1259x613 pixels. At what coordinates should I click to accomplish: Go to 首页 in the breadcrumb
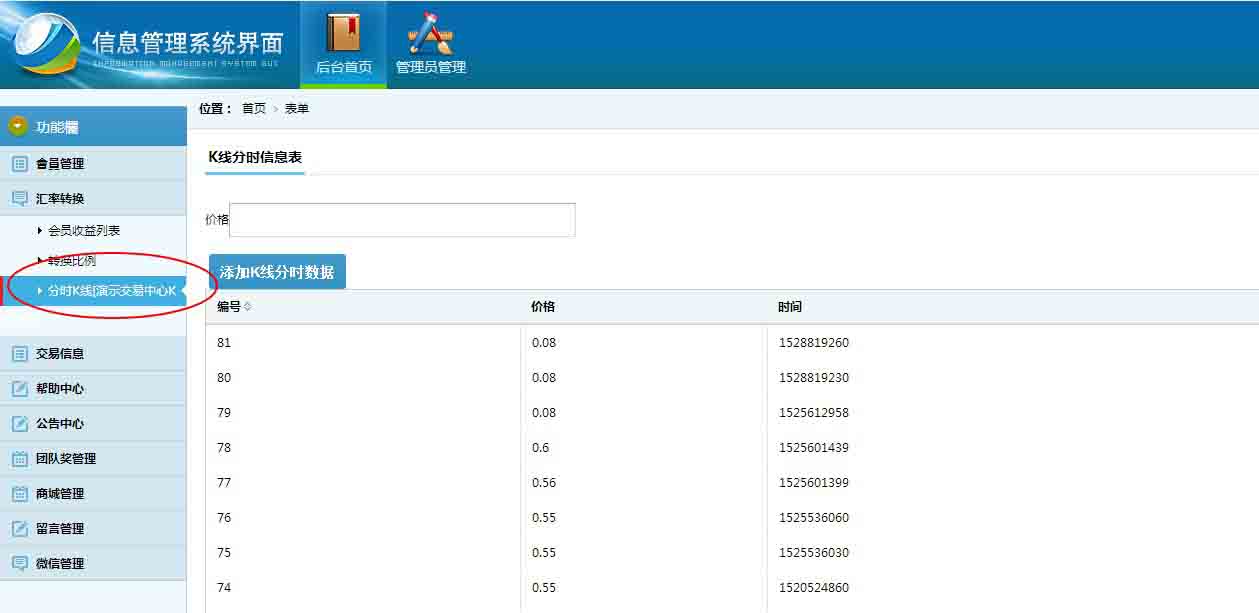[254, 108]
